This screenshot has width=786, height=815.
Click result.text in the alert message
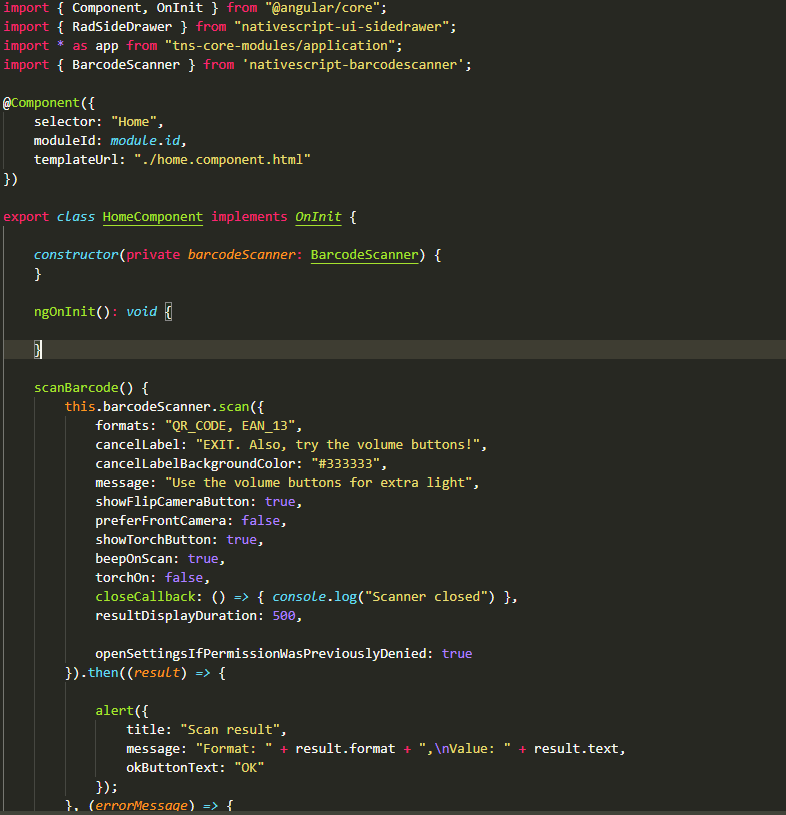576,748
